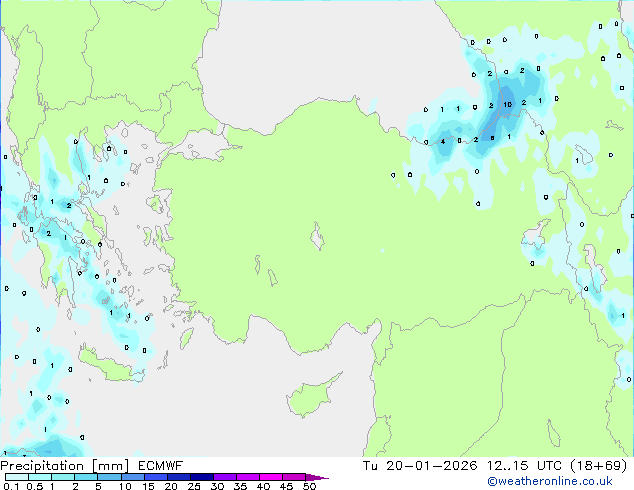Screen dimensions: 634x490
Task: Click the '4' precipitation value on the map
Action: (443, 142)
